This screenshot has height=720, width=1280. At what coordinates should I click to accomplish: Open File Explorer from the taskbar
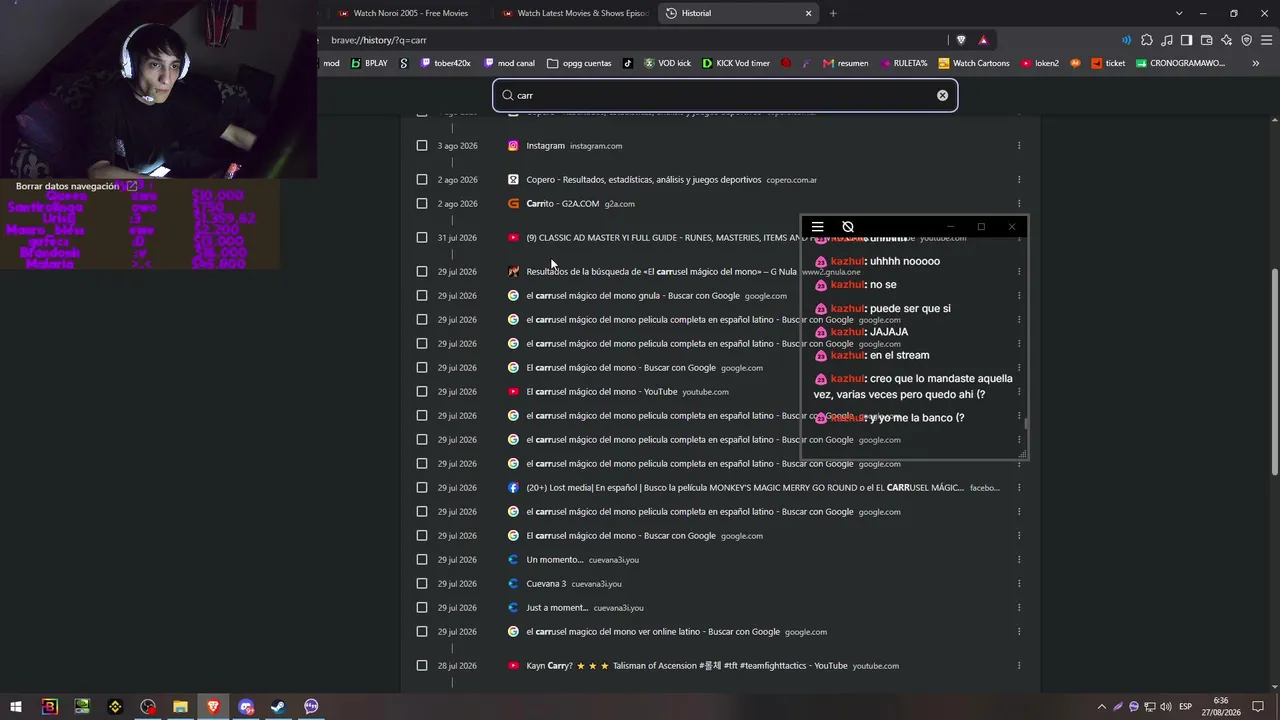(180, 707)
